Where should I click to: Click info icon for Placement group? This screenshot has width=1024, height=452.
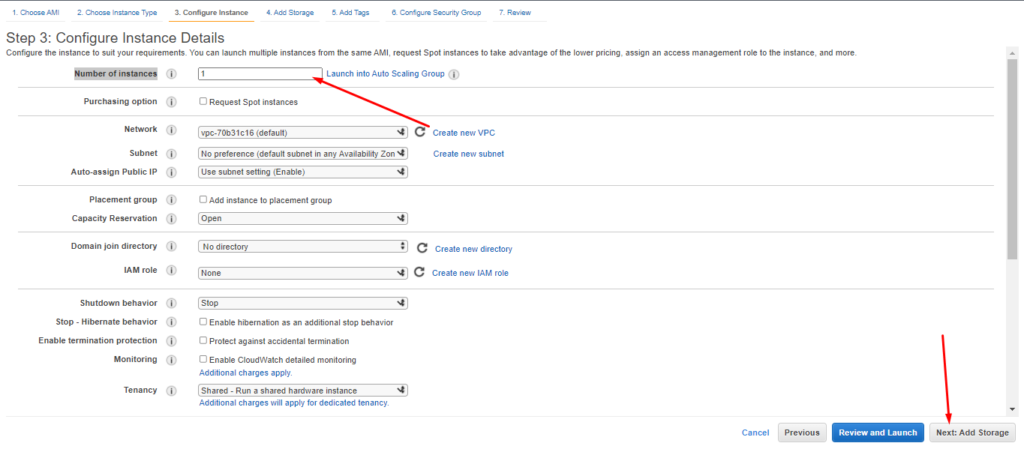(x=172, y=200)
